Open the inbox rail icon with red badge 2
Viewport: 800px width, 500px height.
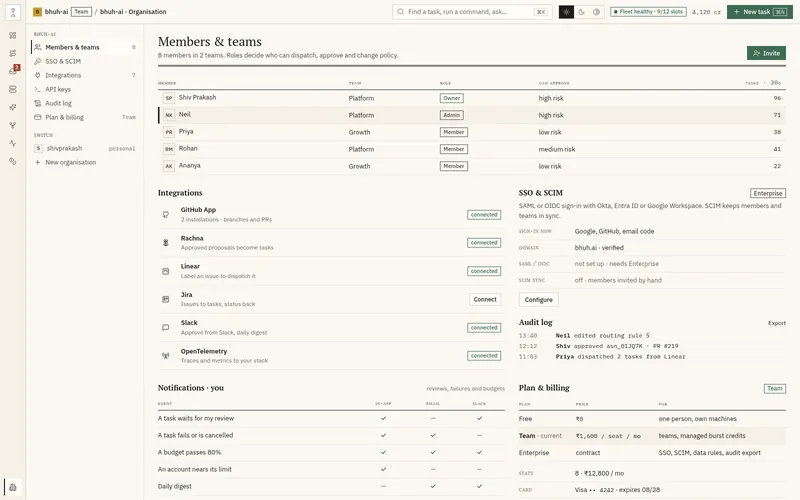coord(13,71)
